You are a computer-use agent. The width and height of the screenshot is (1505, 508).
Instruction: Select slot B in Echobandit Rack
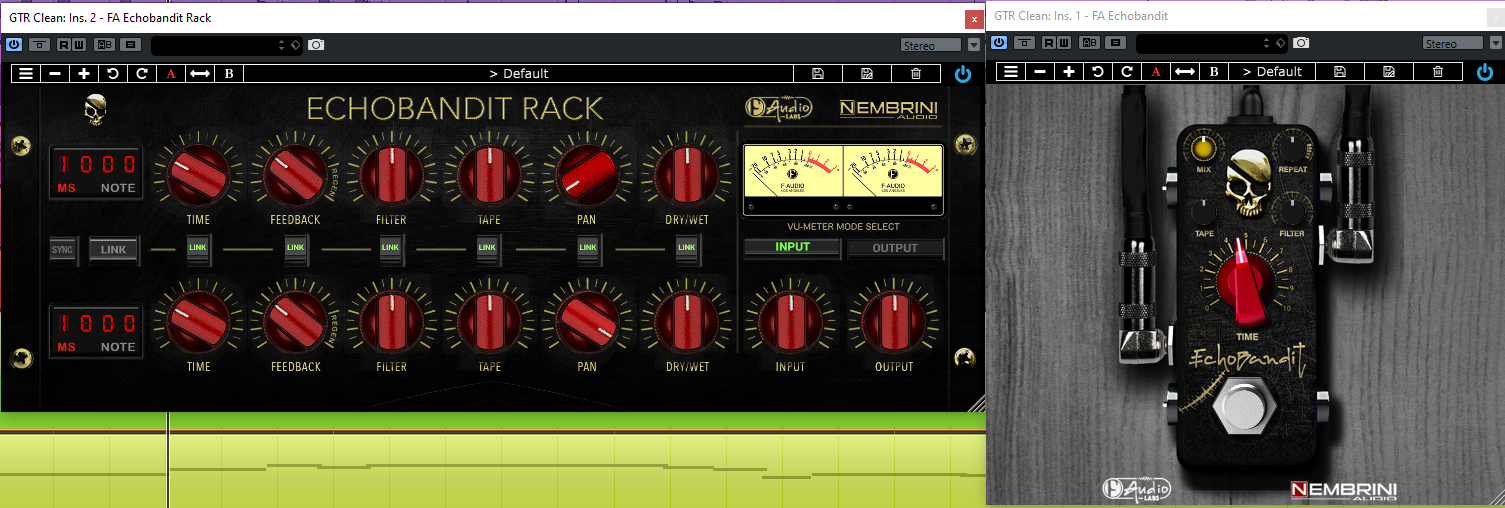point(229,73)
